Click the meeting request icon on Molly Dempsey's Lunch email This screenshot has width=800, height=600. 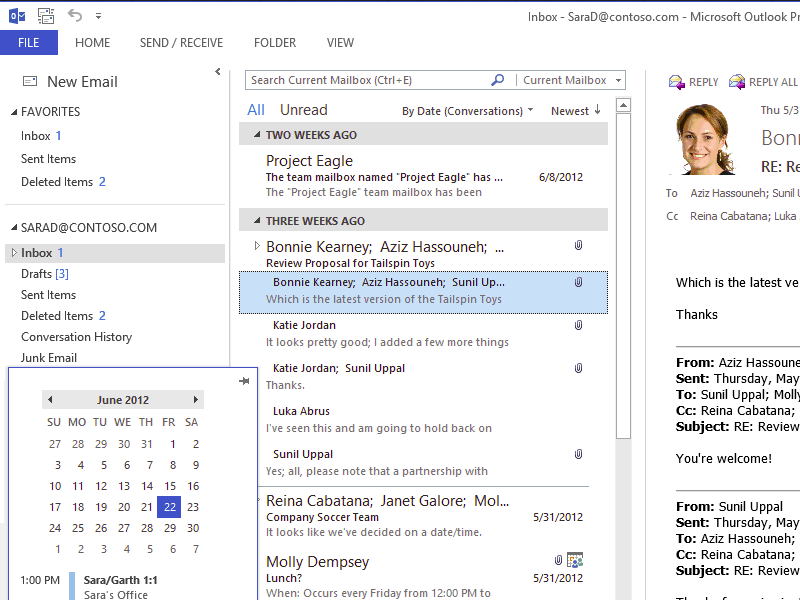tap(575, 560)
